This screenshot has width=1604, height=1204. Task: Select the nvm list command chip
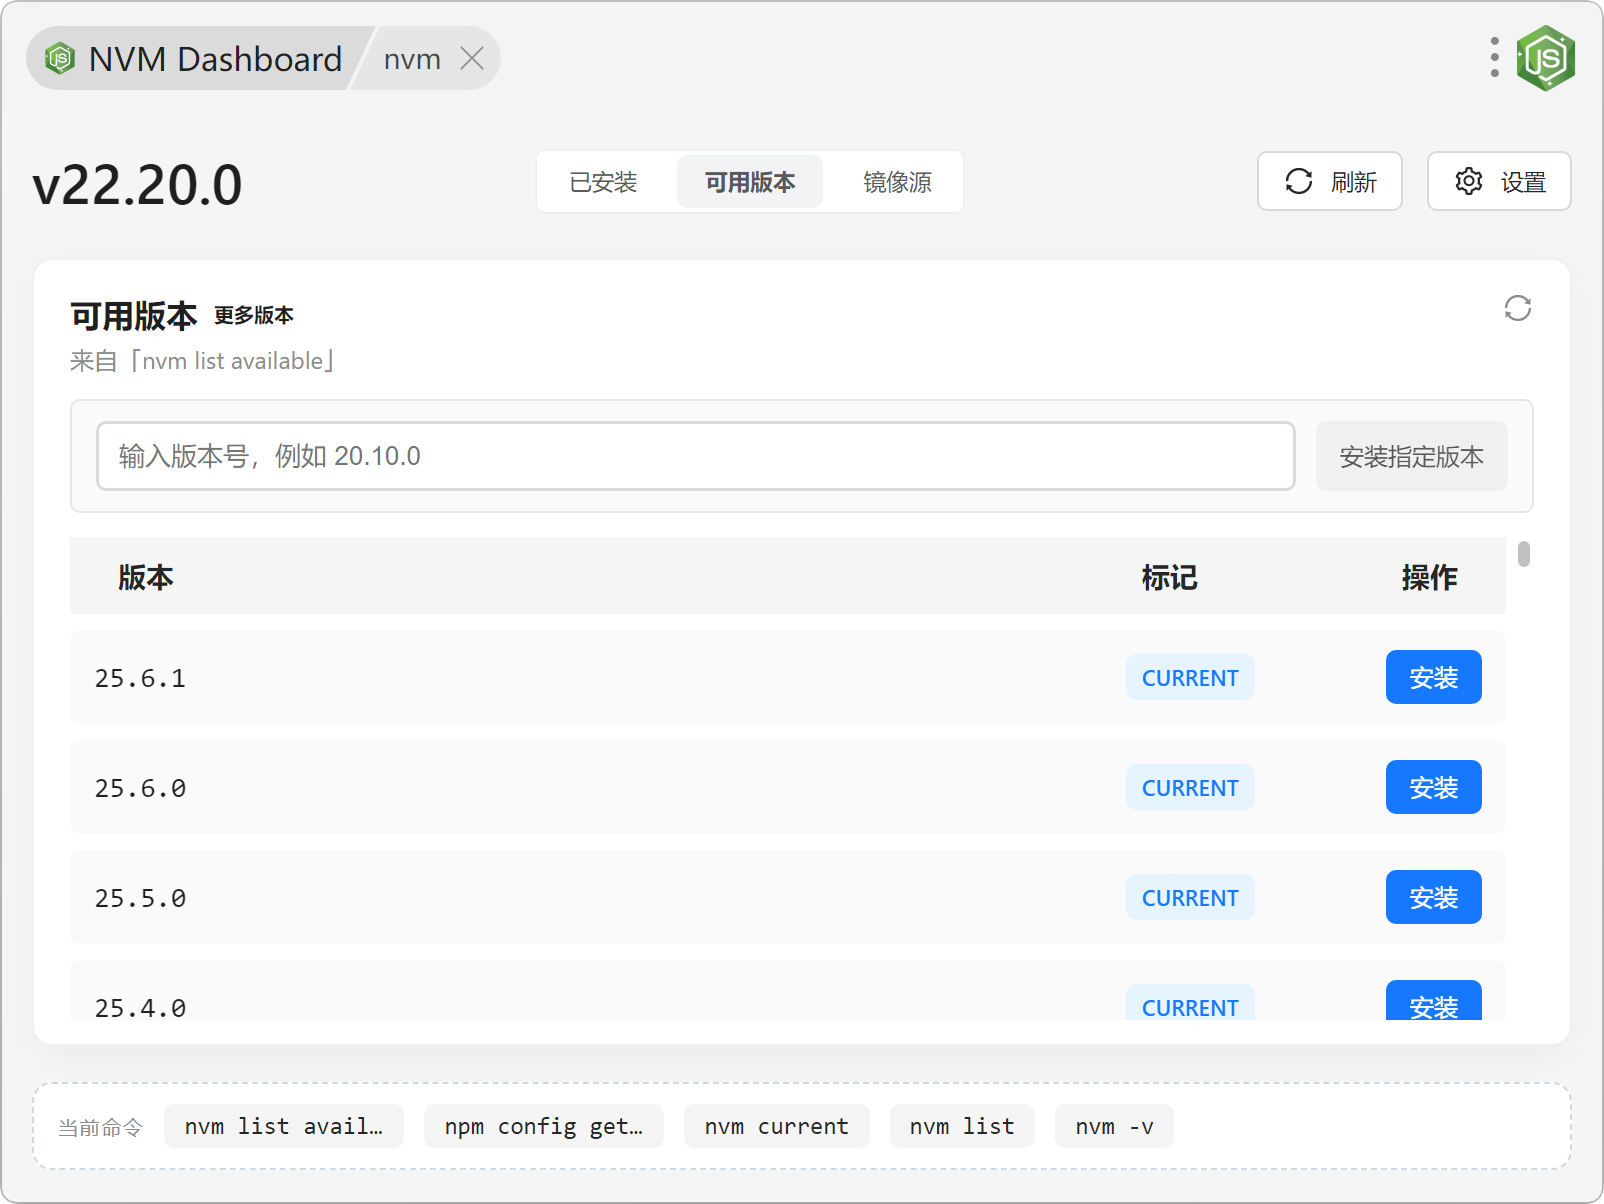(961, 1127)
